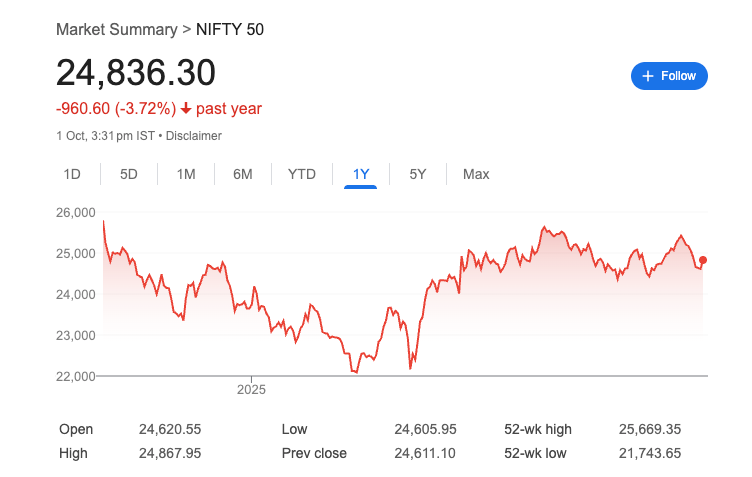
Task: Switch to YTD chart view
Action: pyautogui.click(x=302, y=174)
